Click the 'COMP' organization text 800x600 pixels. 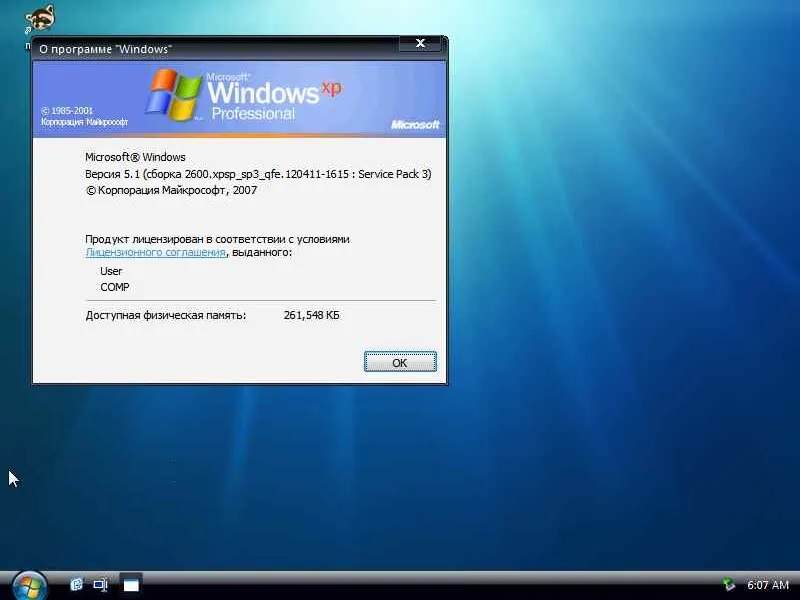[115, 287]
